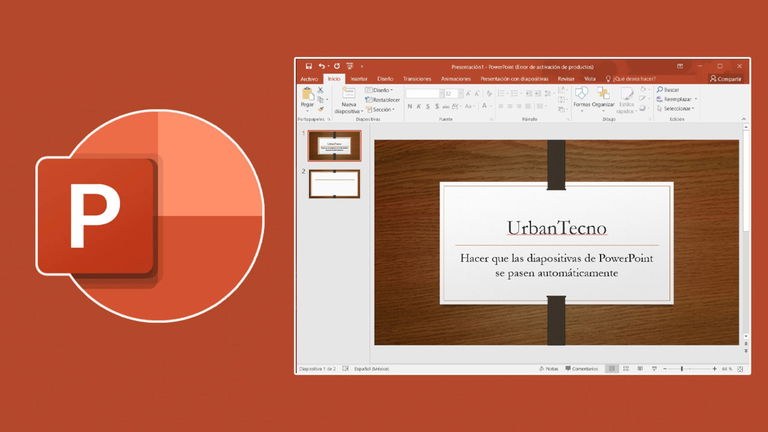Open the Formas shapes gallery

click(581, 95)
